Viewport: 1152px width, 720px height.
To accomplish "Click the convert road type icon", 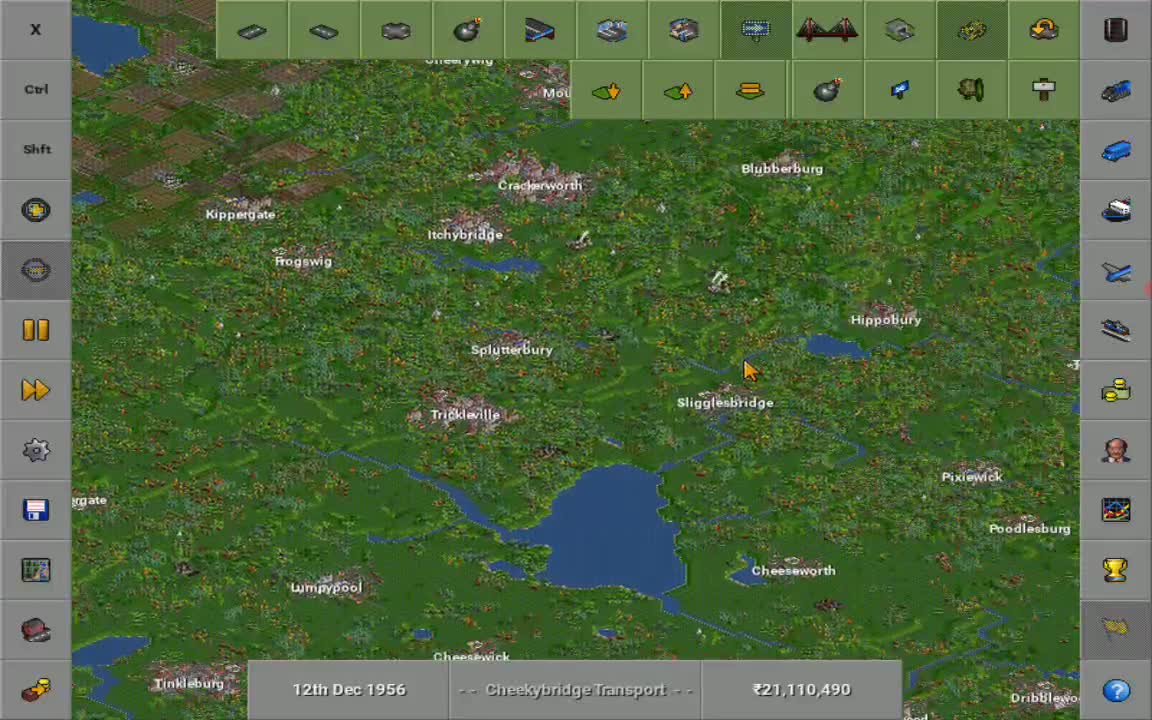I will click(x=1043, y=30).
